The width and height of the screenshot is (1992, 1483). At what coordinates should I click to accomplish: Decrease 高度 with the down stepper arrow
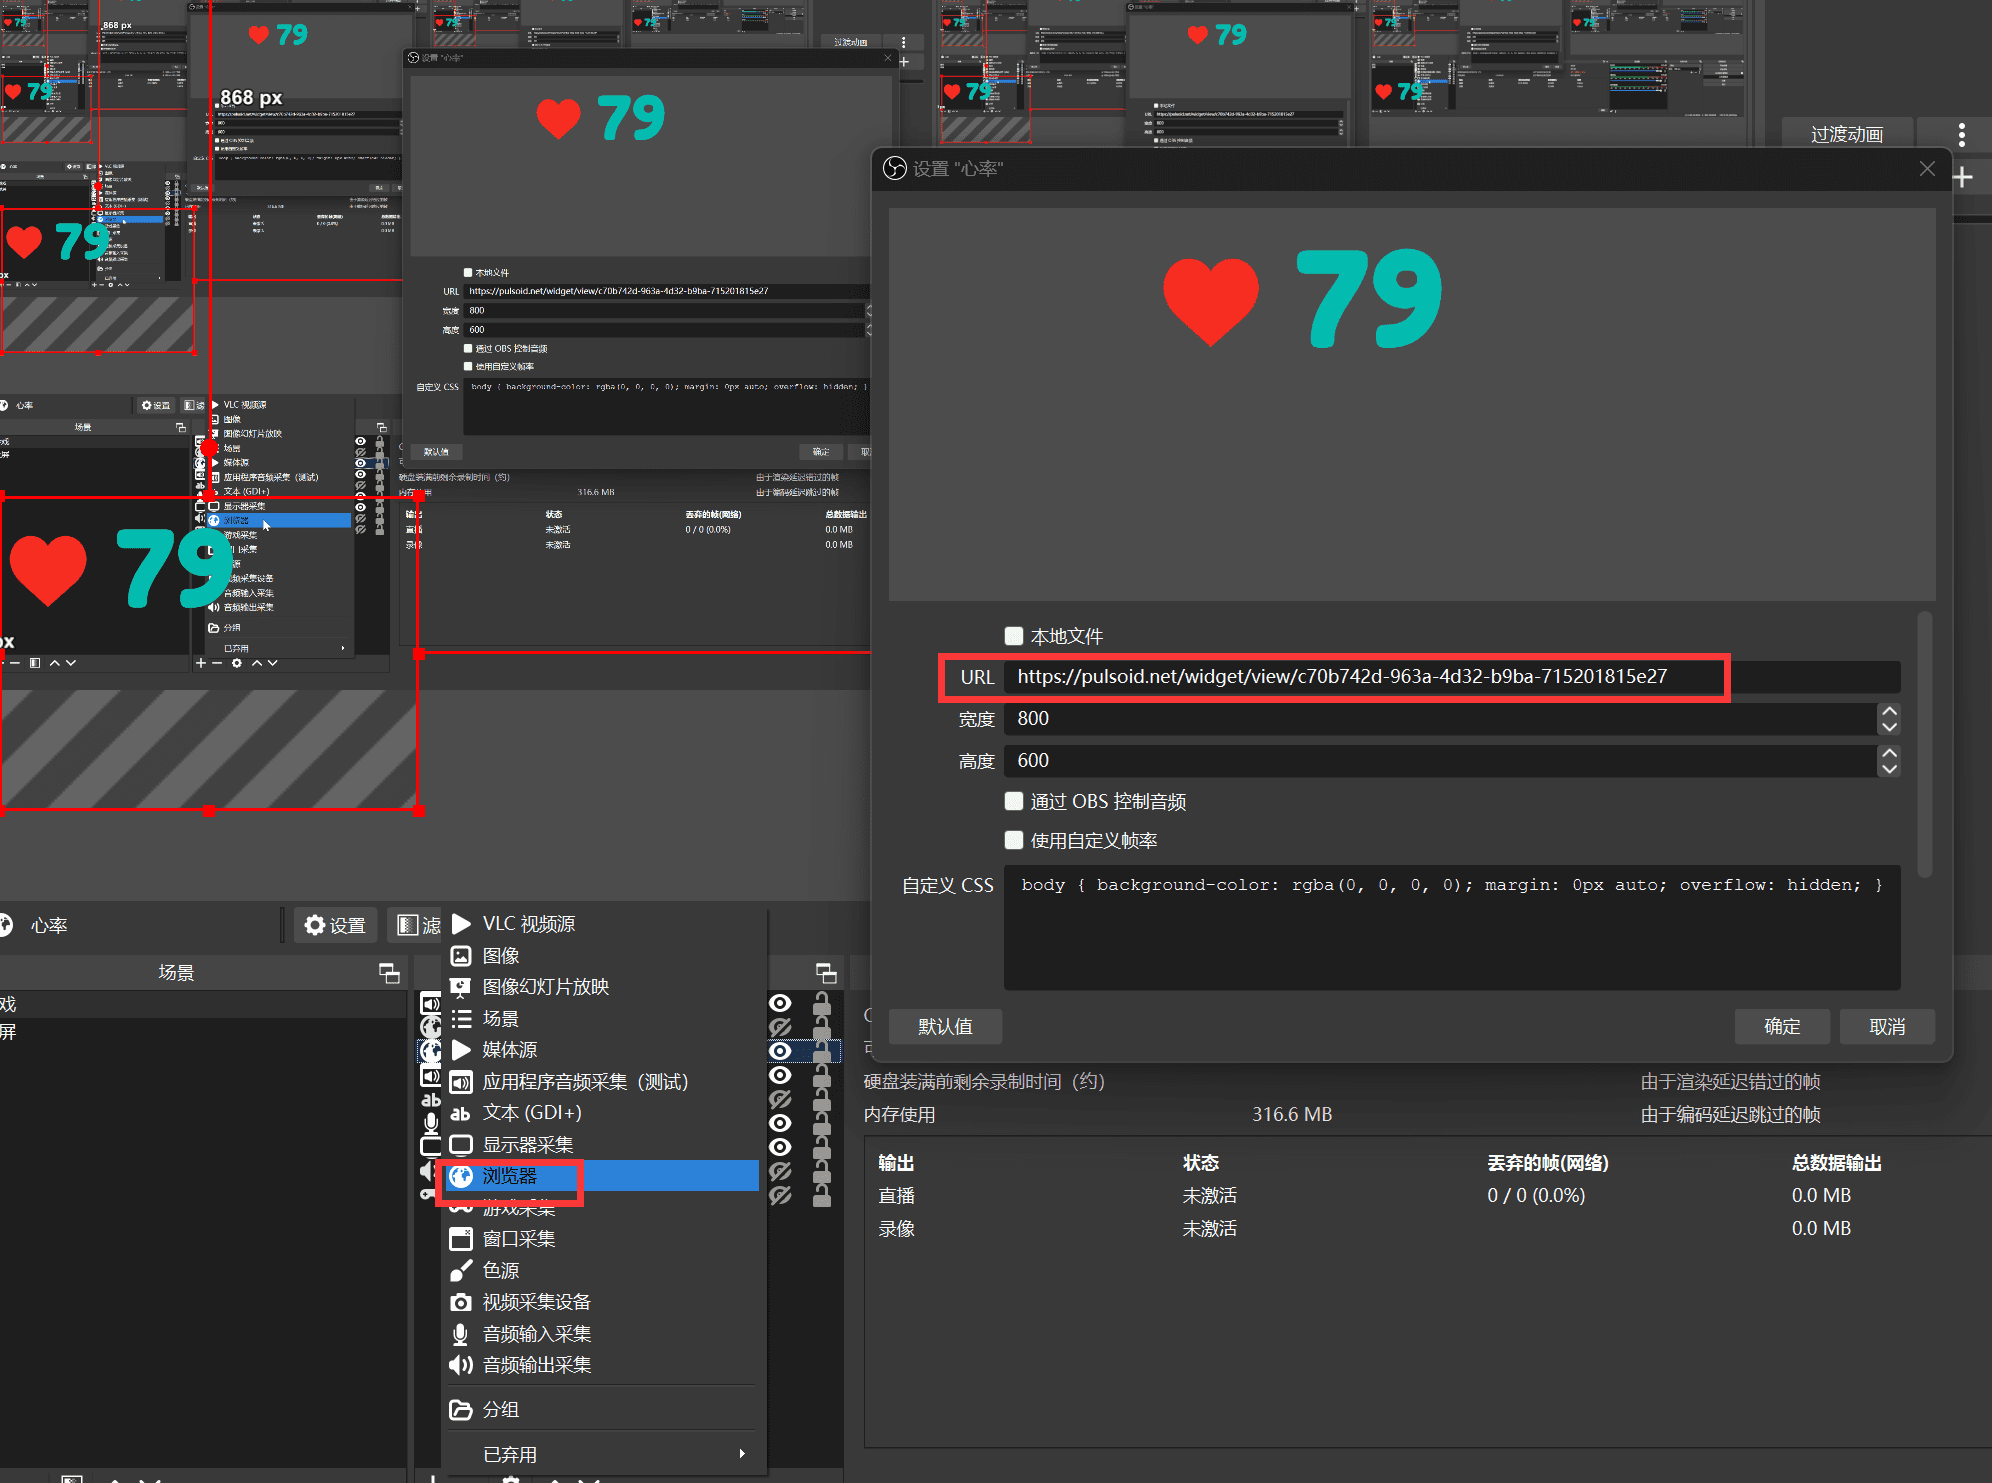pyautogui.click(x=1889, y=769)
